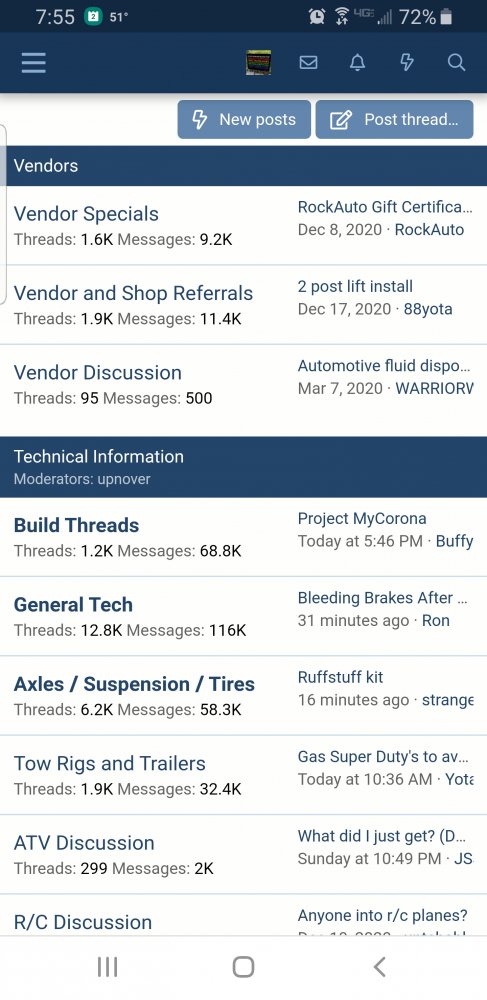
Task: Open Vendor and Shop Referrals forum
Action: pyautogui.click(x=133, y=293)
